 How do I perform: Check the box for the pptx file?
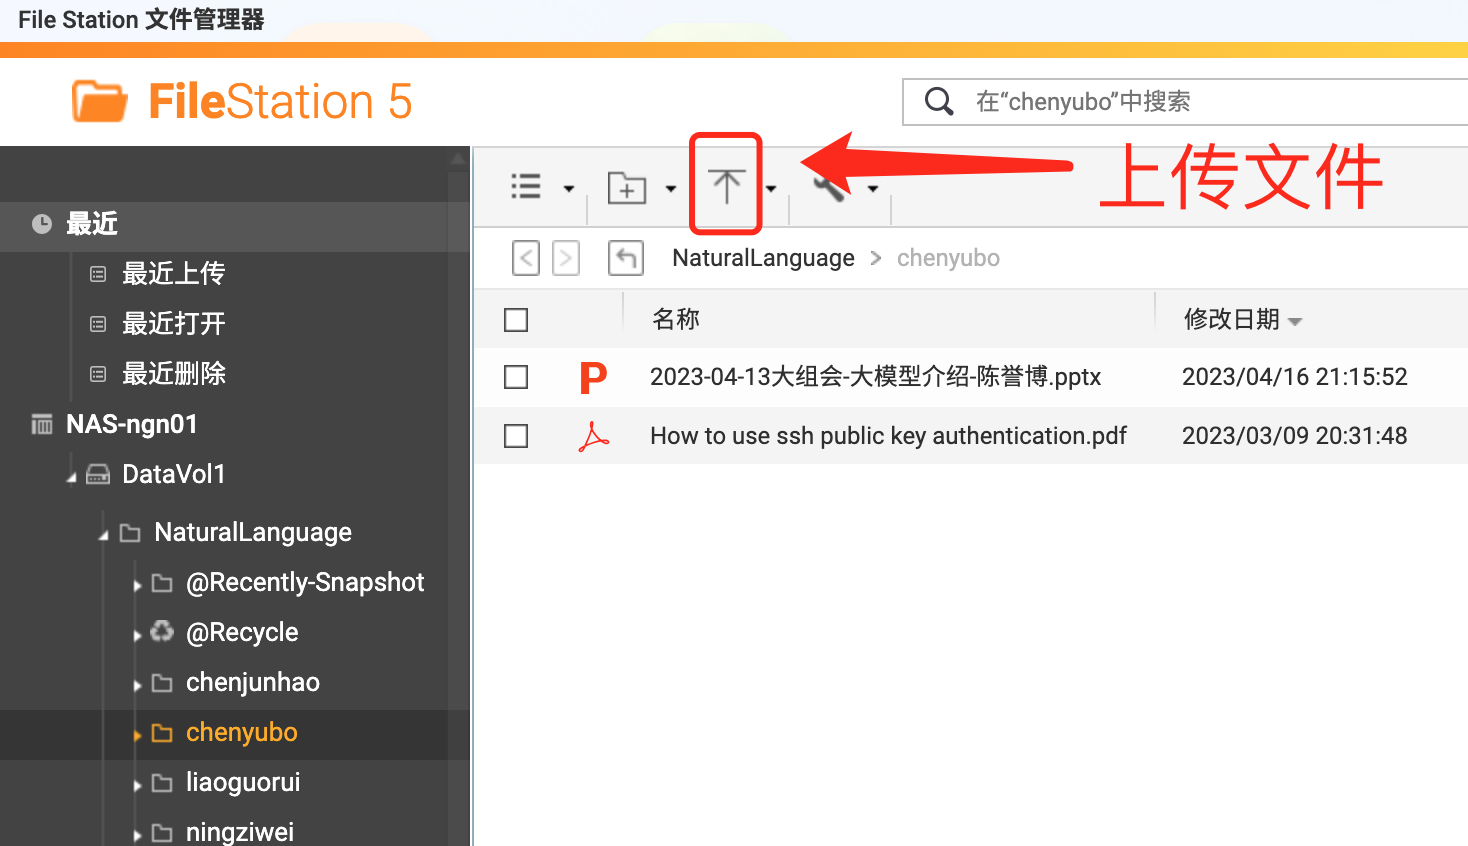tap(516, 377)
